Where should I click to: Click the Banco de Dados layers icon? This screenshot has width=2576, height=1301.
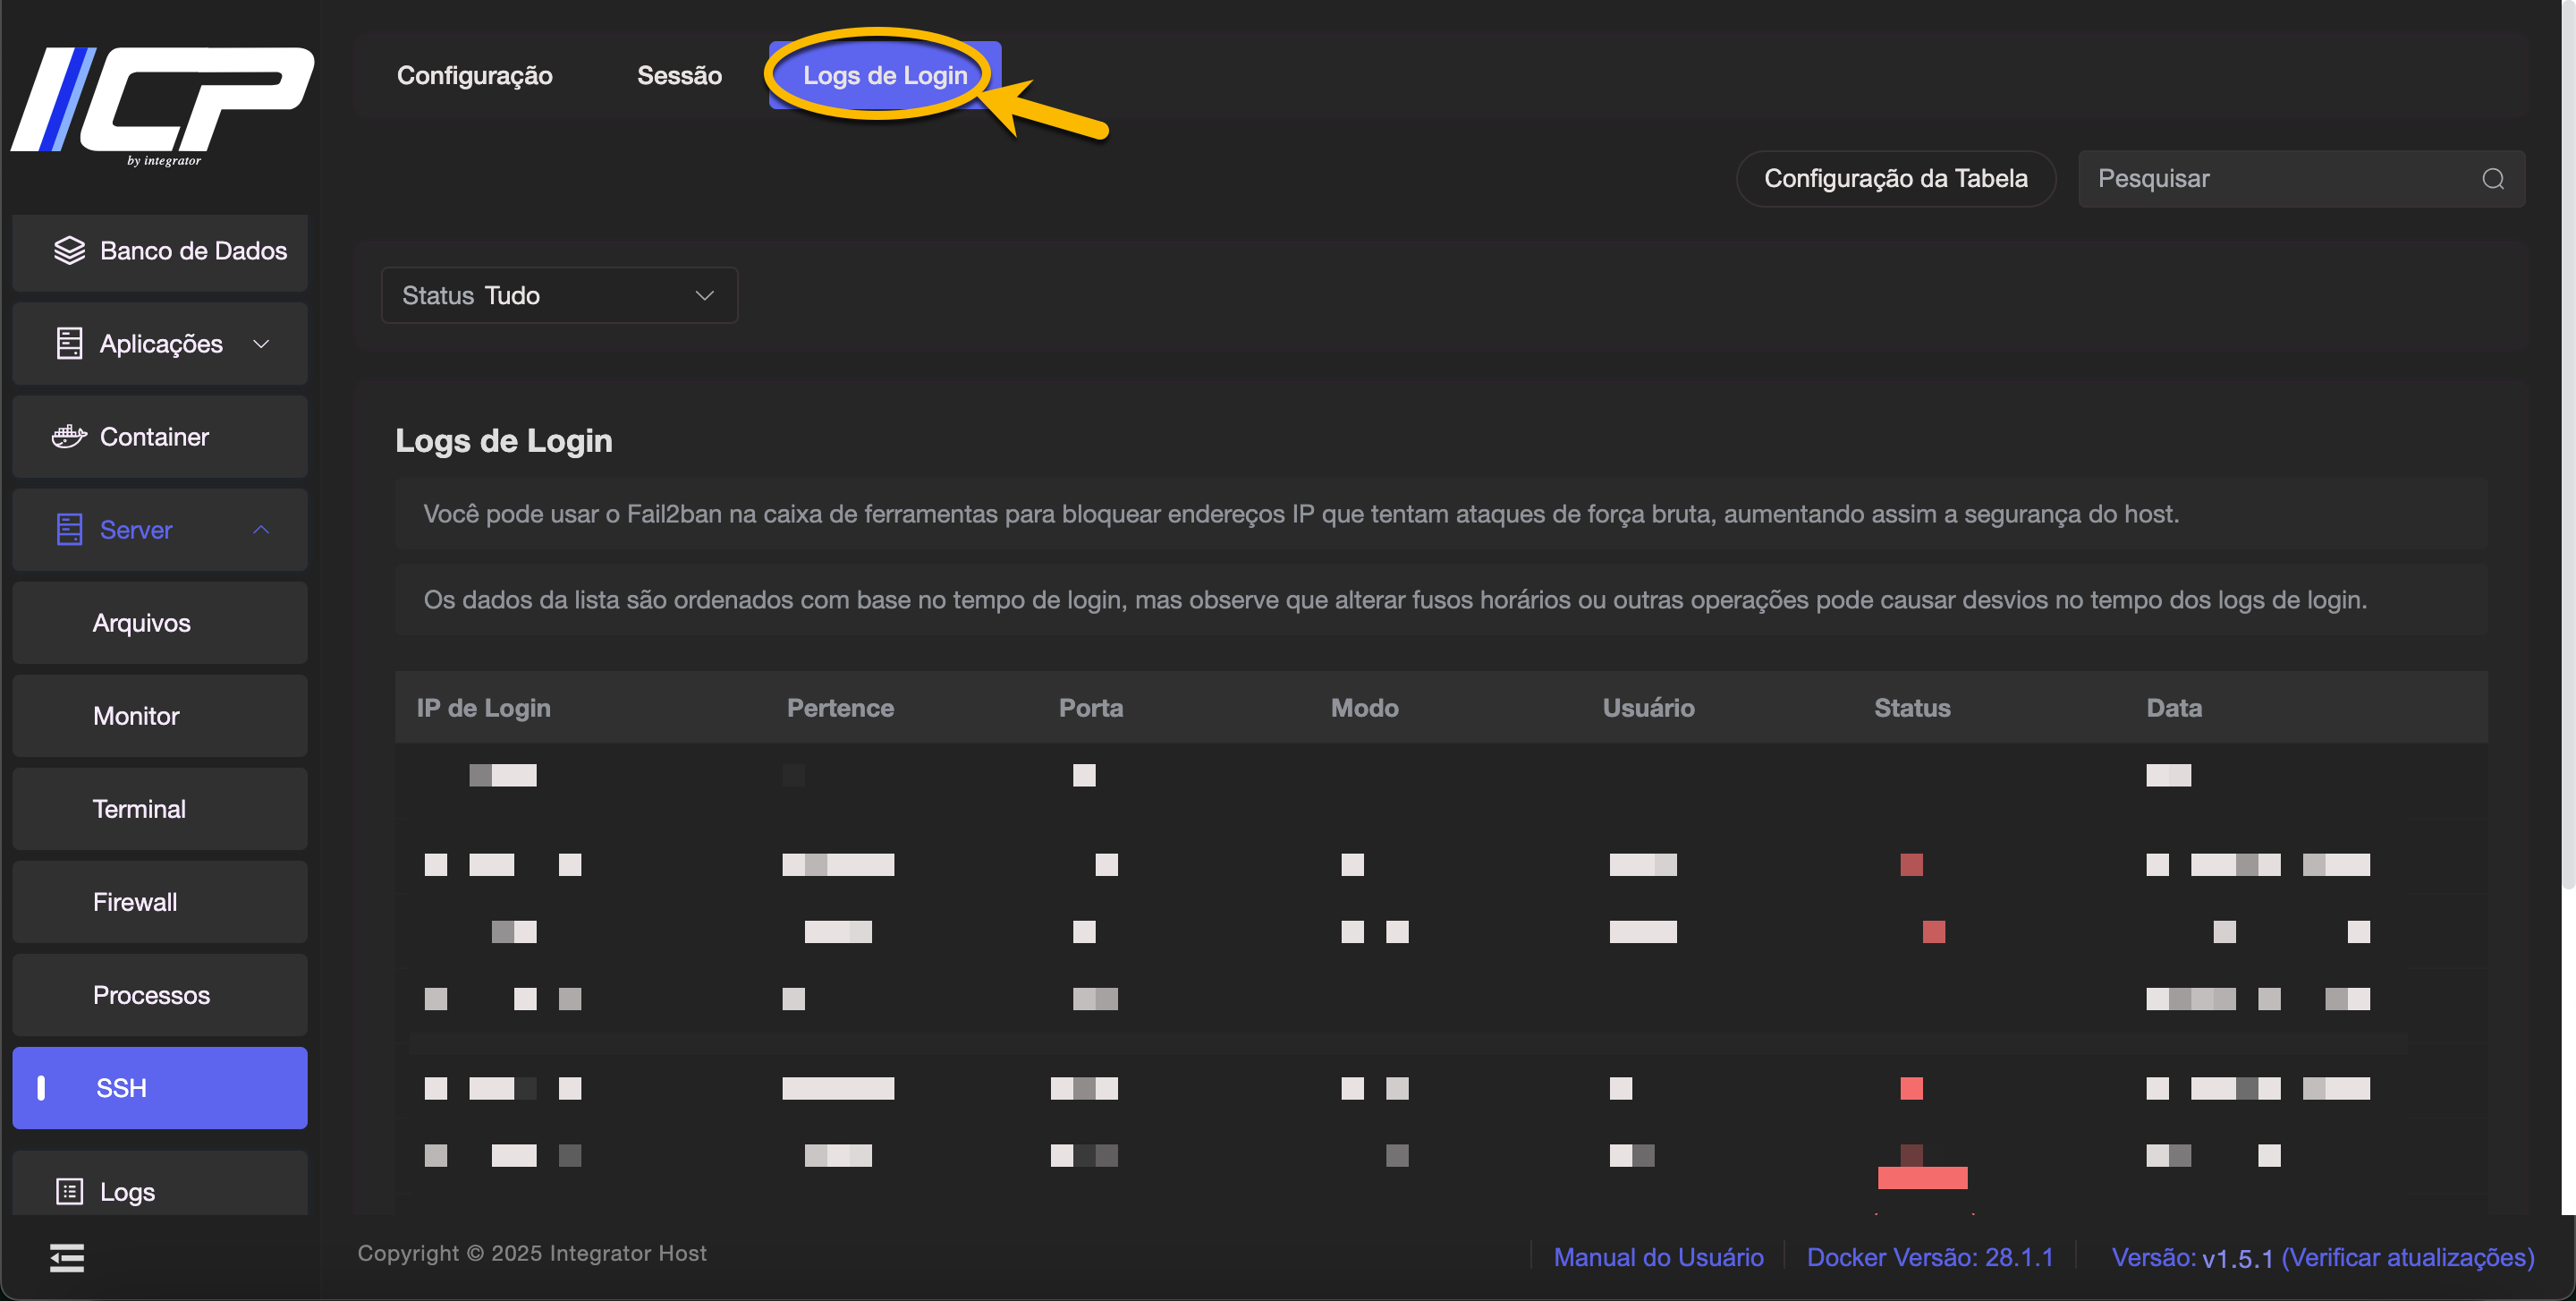69,250
